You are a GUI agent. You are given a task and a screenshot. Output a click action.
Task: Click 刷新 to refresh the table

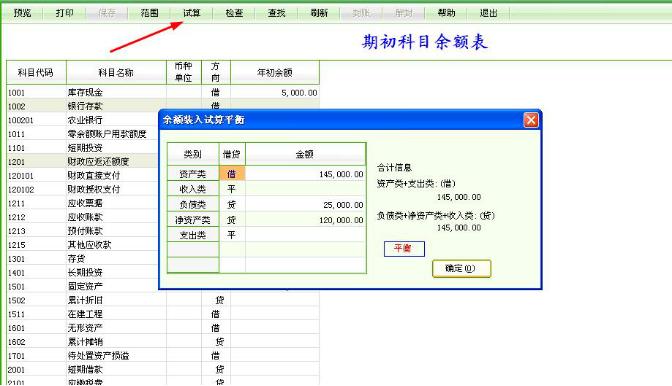tap(319, 13)
